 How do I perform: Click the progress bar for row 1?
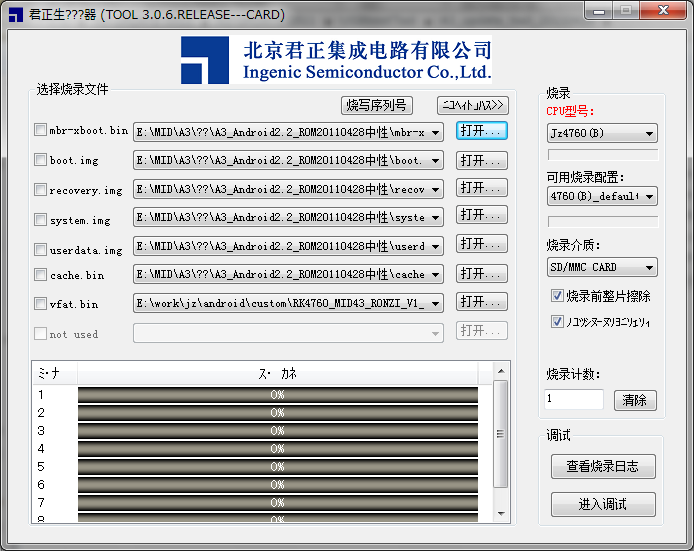click(278, 395)
